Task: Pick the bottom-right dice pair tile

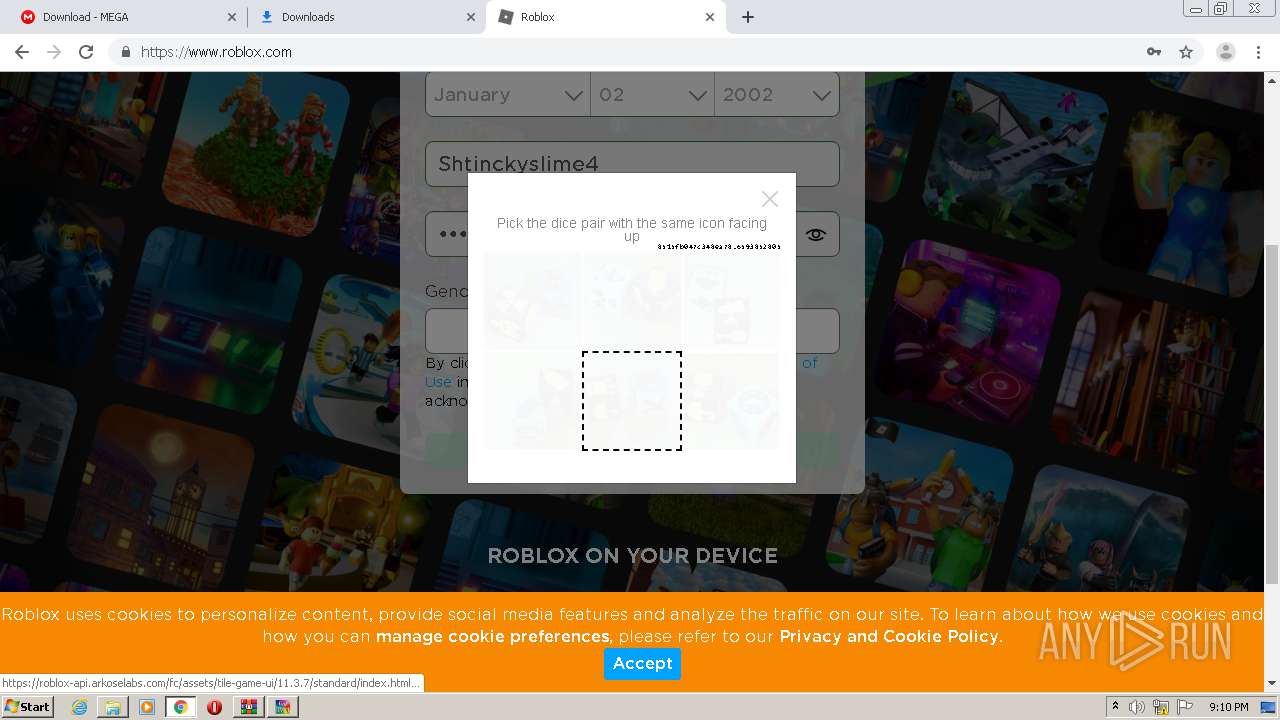Action: click(731, 400)
